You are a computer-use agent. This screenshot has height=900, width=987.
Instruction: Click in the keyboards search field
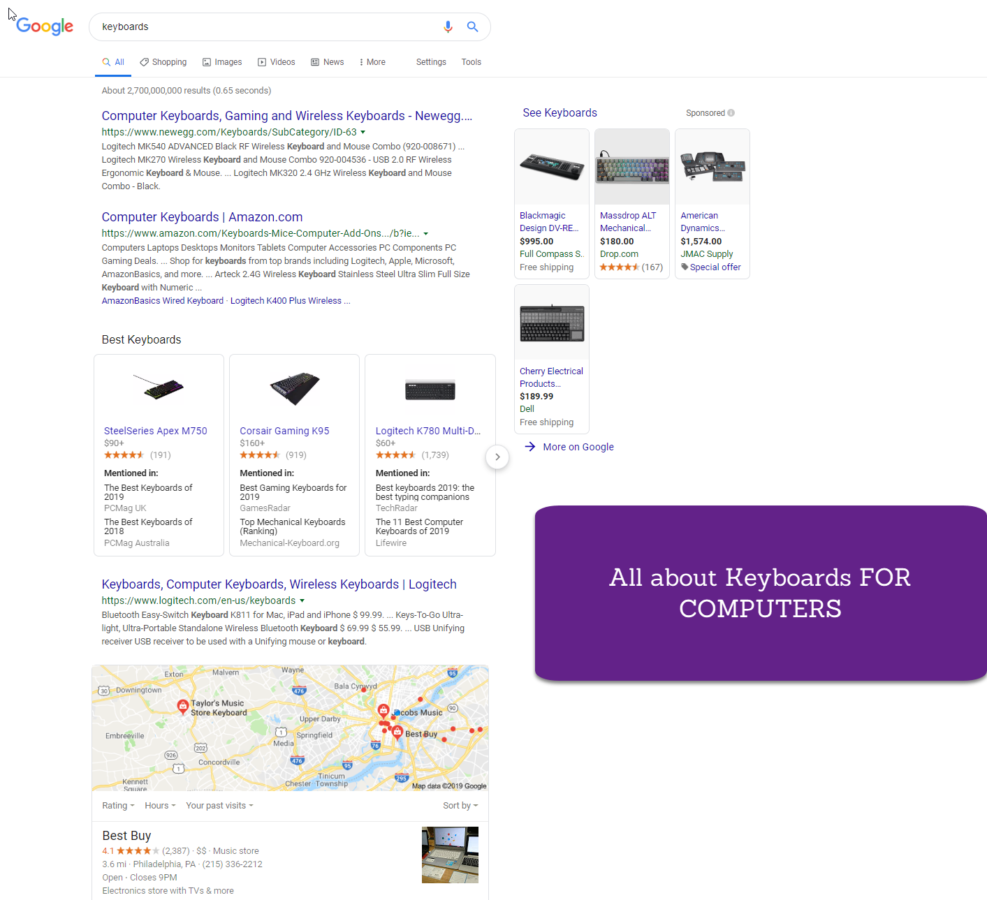coord(260,27)
